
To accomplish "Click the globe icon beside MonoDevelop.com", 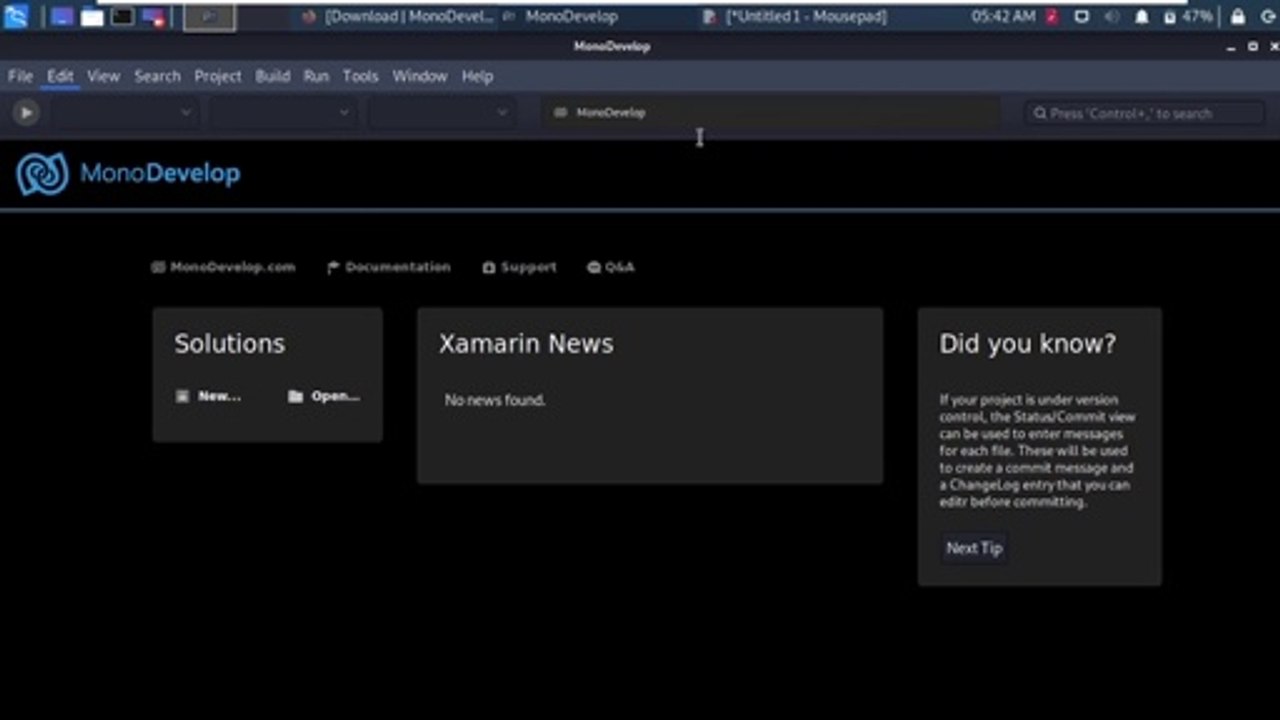I will [x=158, y=267].
